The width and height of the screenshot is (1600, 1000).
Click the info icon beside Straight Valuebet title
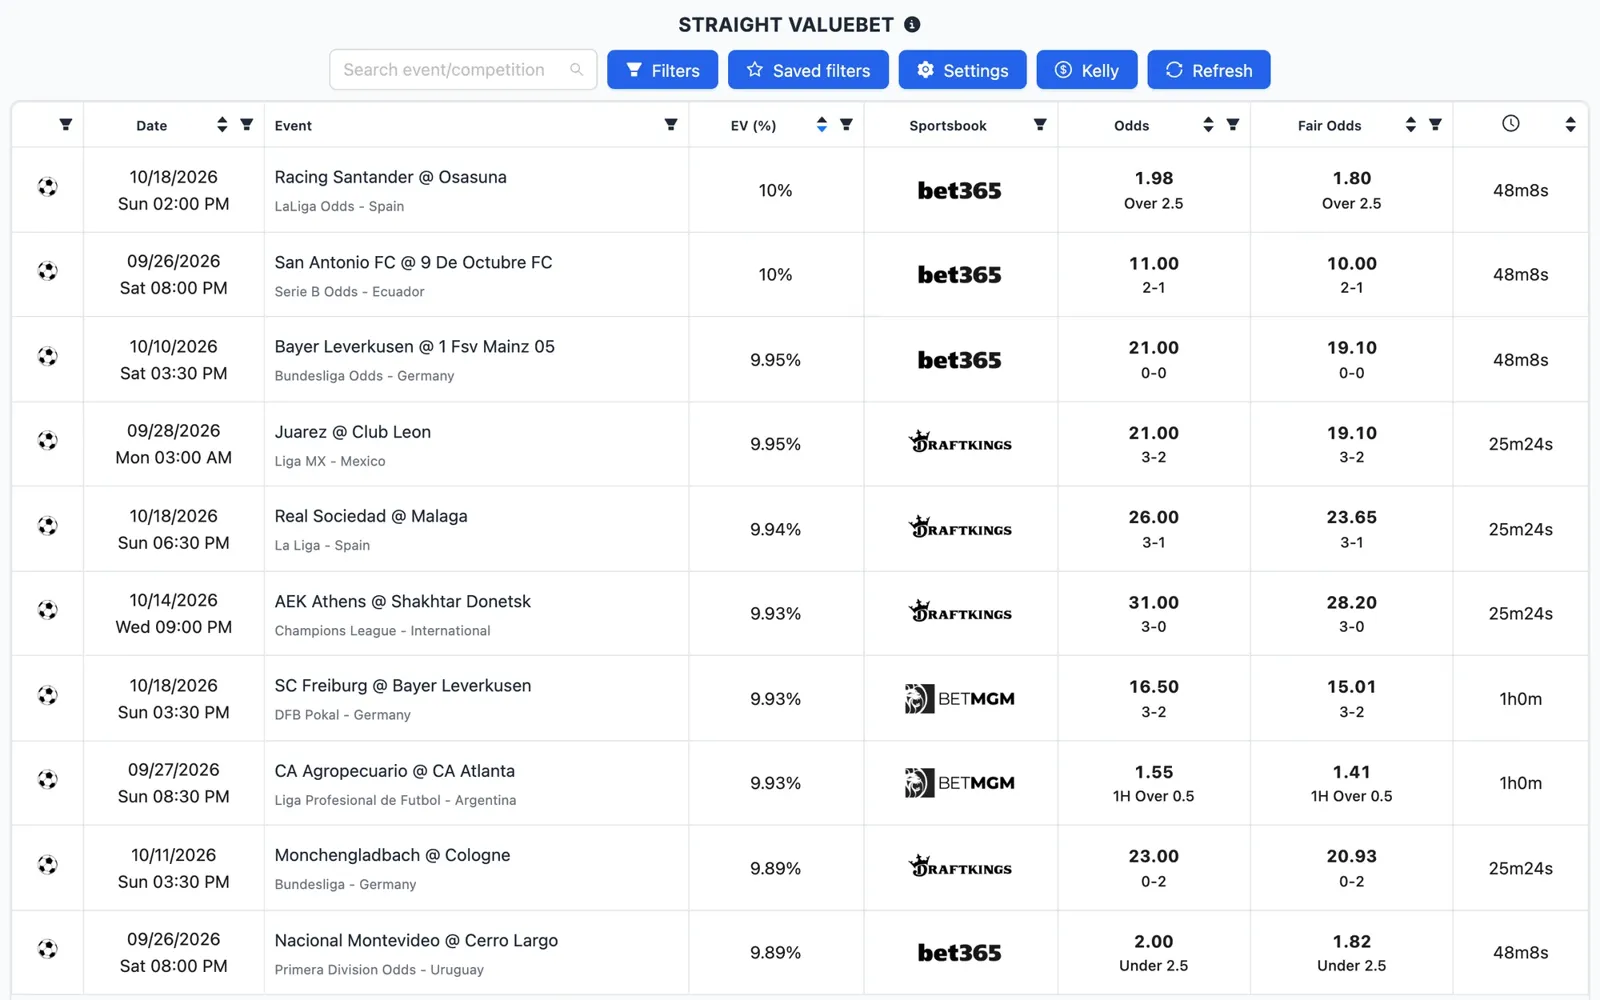click(912, 24)
